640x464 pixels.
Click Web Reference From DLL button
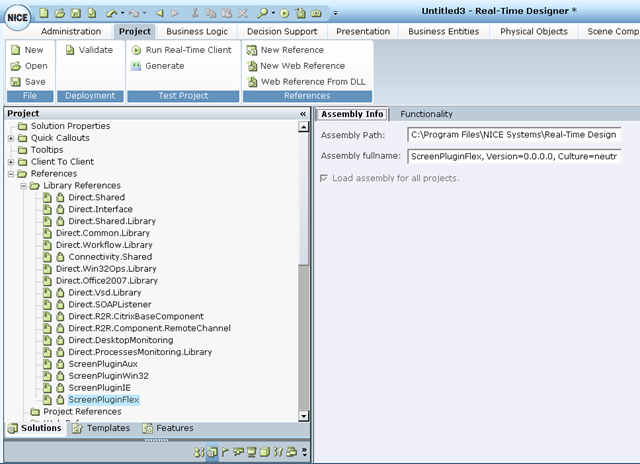pyautogui.click(x=307, y=82)
